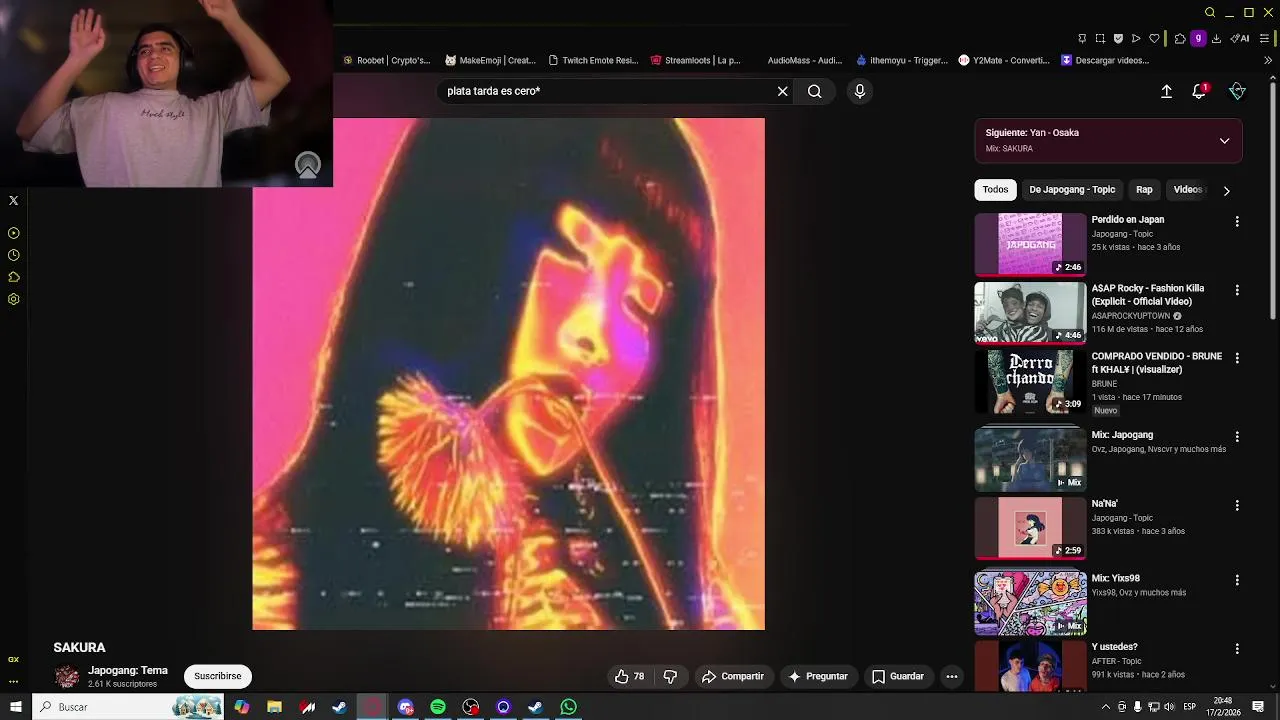This screenshot has height=720, width=1280.
Task: Show hidden bookmarks with double chevron
Action: (x=1268, y=60)
